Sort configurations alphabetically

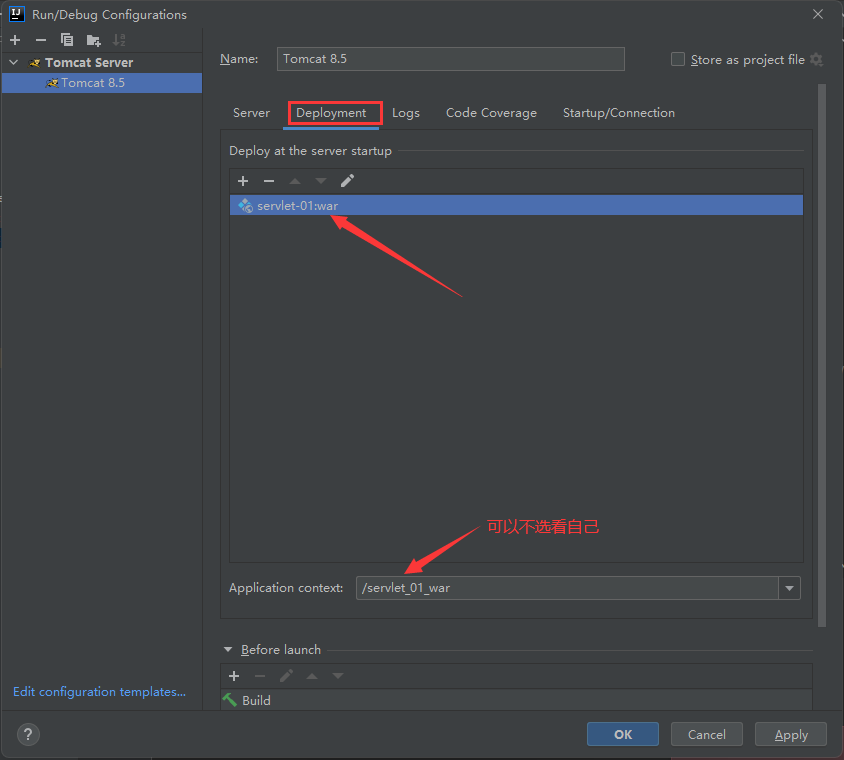(119, 40)
